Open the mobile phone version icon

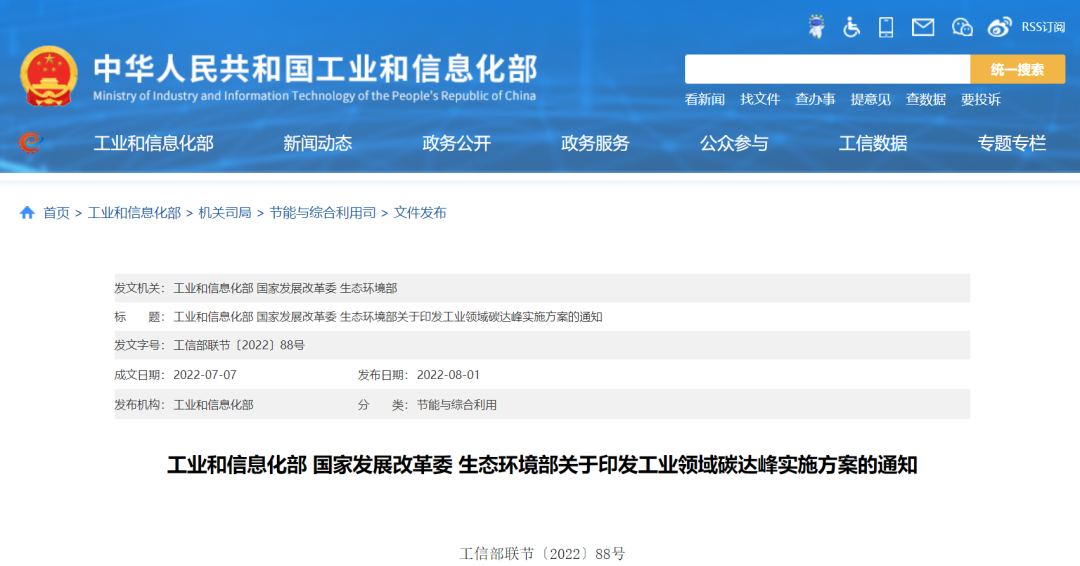pos(886,28)
